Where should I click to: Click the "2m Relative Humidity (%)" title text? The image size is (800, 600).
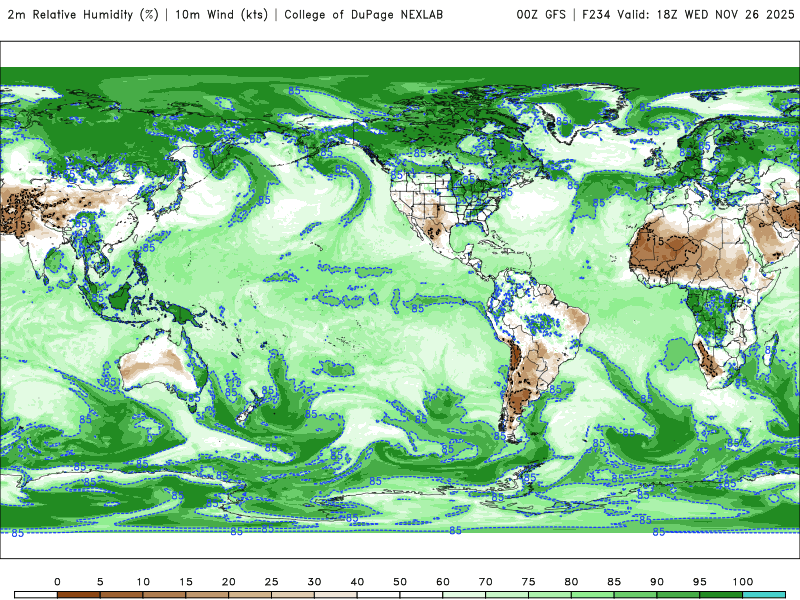pos(83,15)
